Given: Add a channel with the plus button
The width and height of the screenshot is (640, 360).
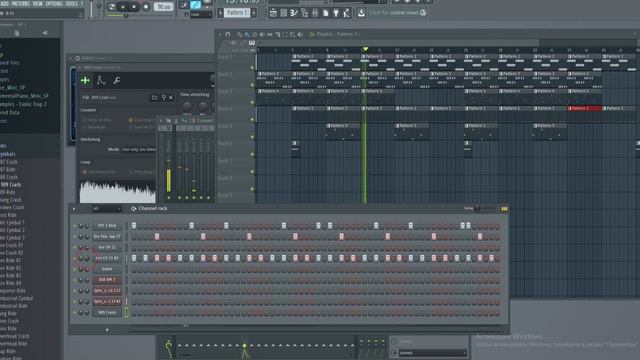Looking at the screenshot, I should pos(107,329).
